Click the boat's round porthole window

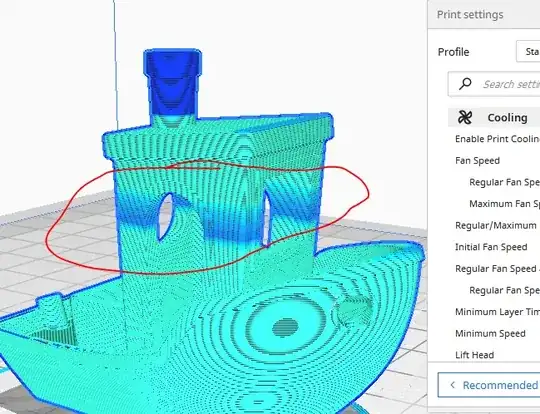(x=285, y=328)
